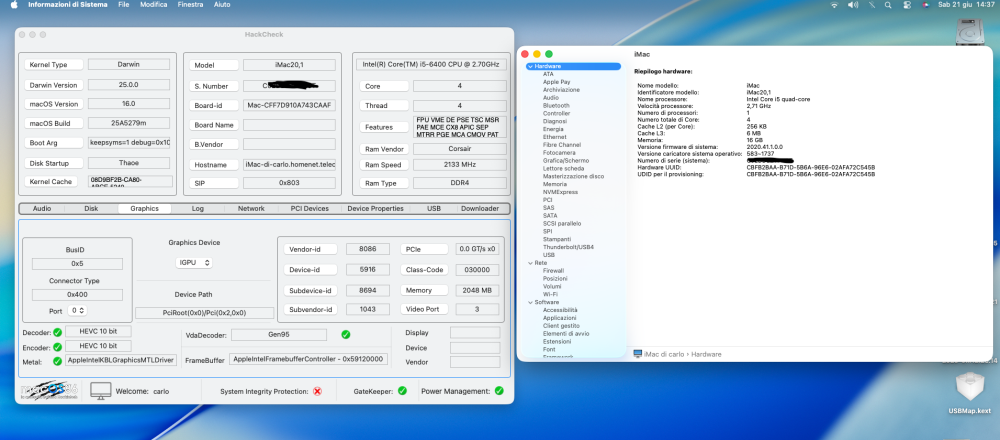Switch to the Downloader tab
This screenshot has width=1000, height=440.
[x=480, y=209]
